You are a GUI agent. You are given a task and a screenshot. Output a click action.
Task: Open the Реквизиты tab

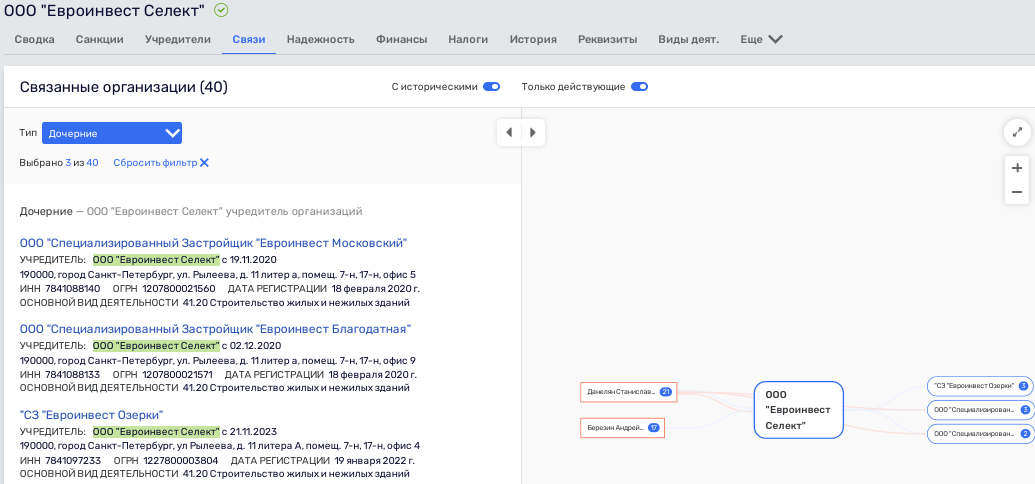[607, 39]
